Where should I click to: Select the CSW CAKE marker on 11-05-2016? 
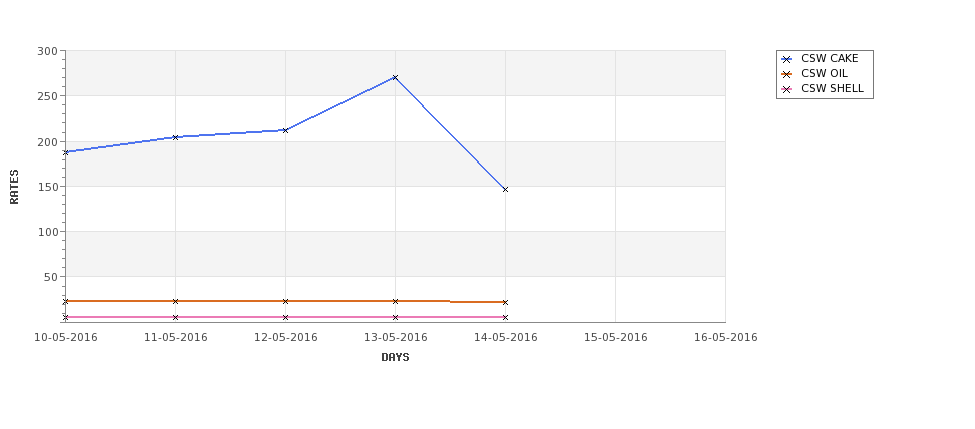[x=175, y=137]
